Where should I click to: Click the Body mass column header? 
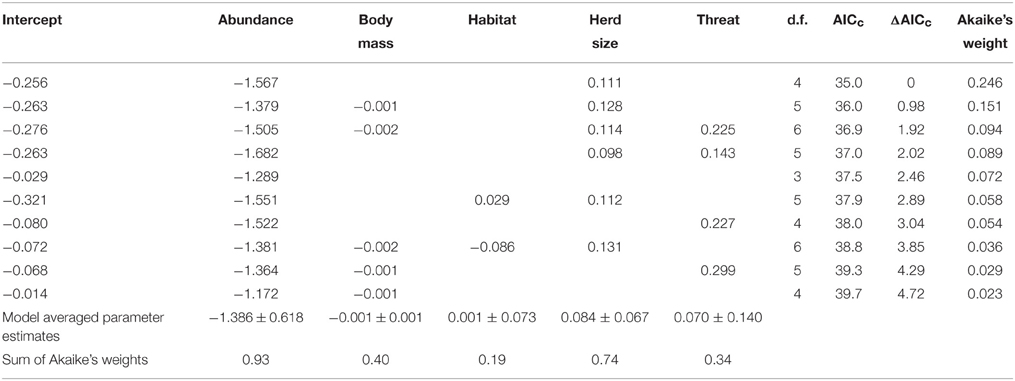(375, 32)
